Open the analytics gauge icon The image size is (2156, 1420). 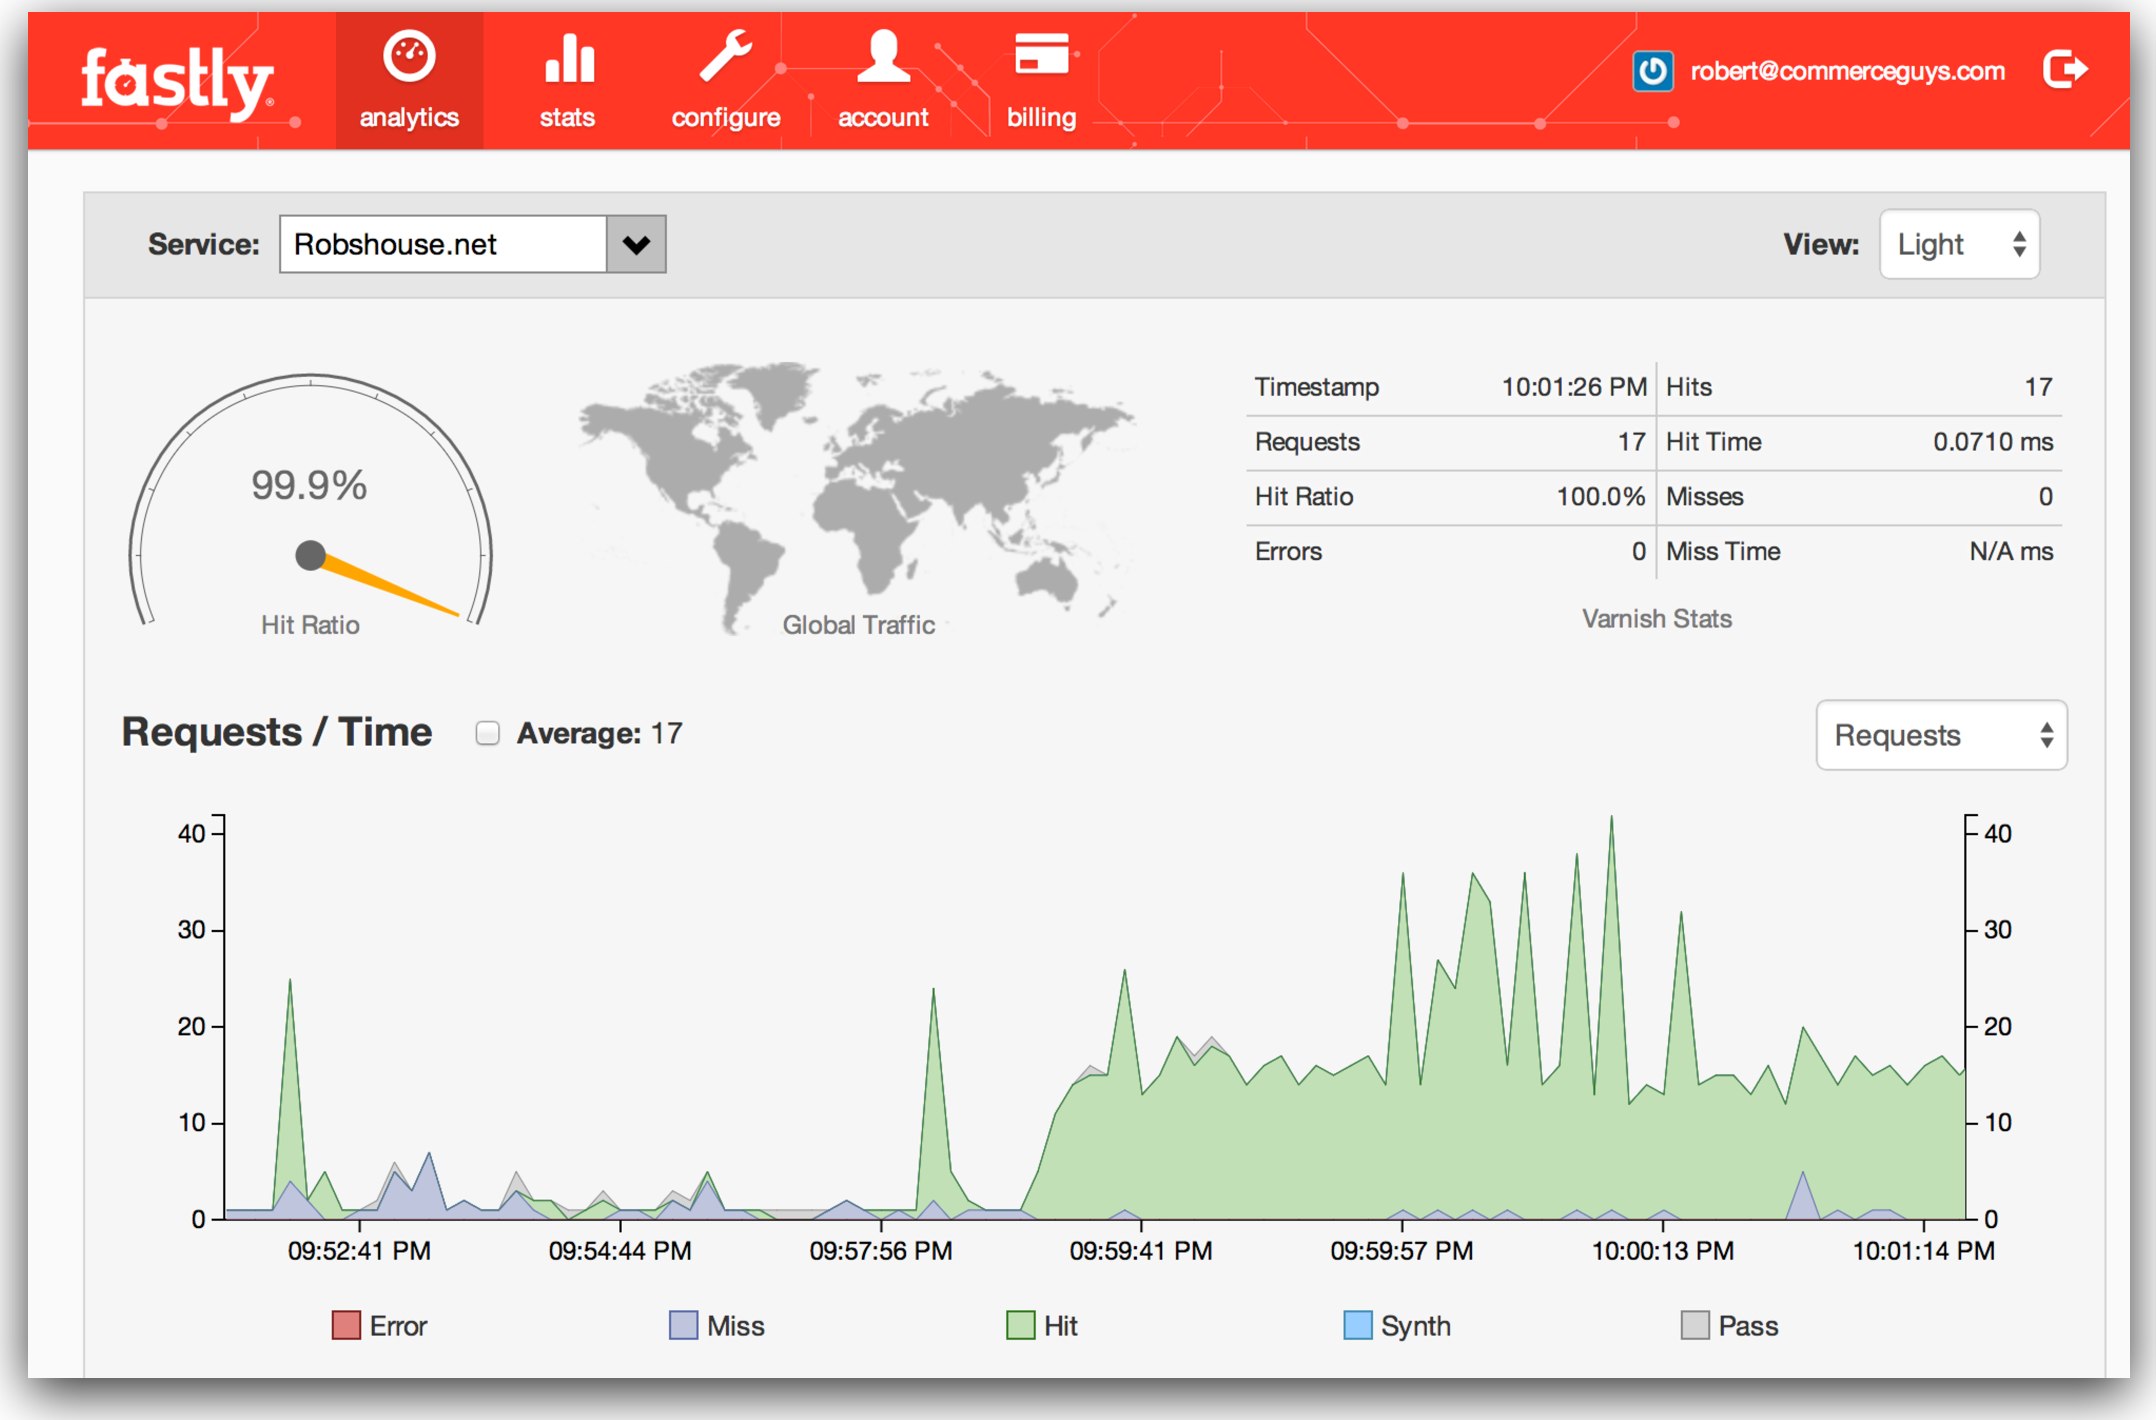click(x=409, y=57)
